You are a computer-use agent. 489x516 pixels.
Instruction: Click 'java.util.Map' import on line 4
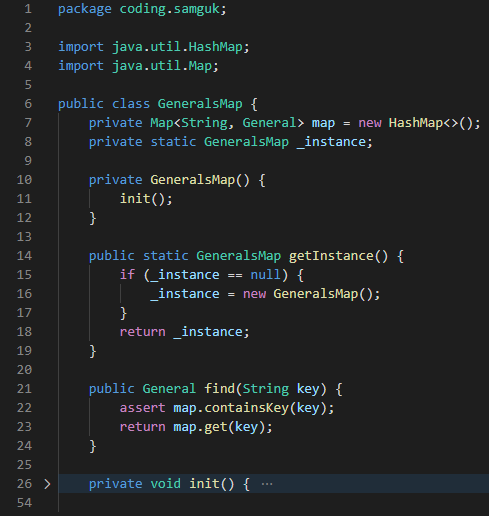point(162,66)
